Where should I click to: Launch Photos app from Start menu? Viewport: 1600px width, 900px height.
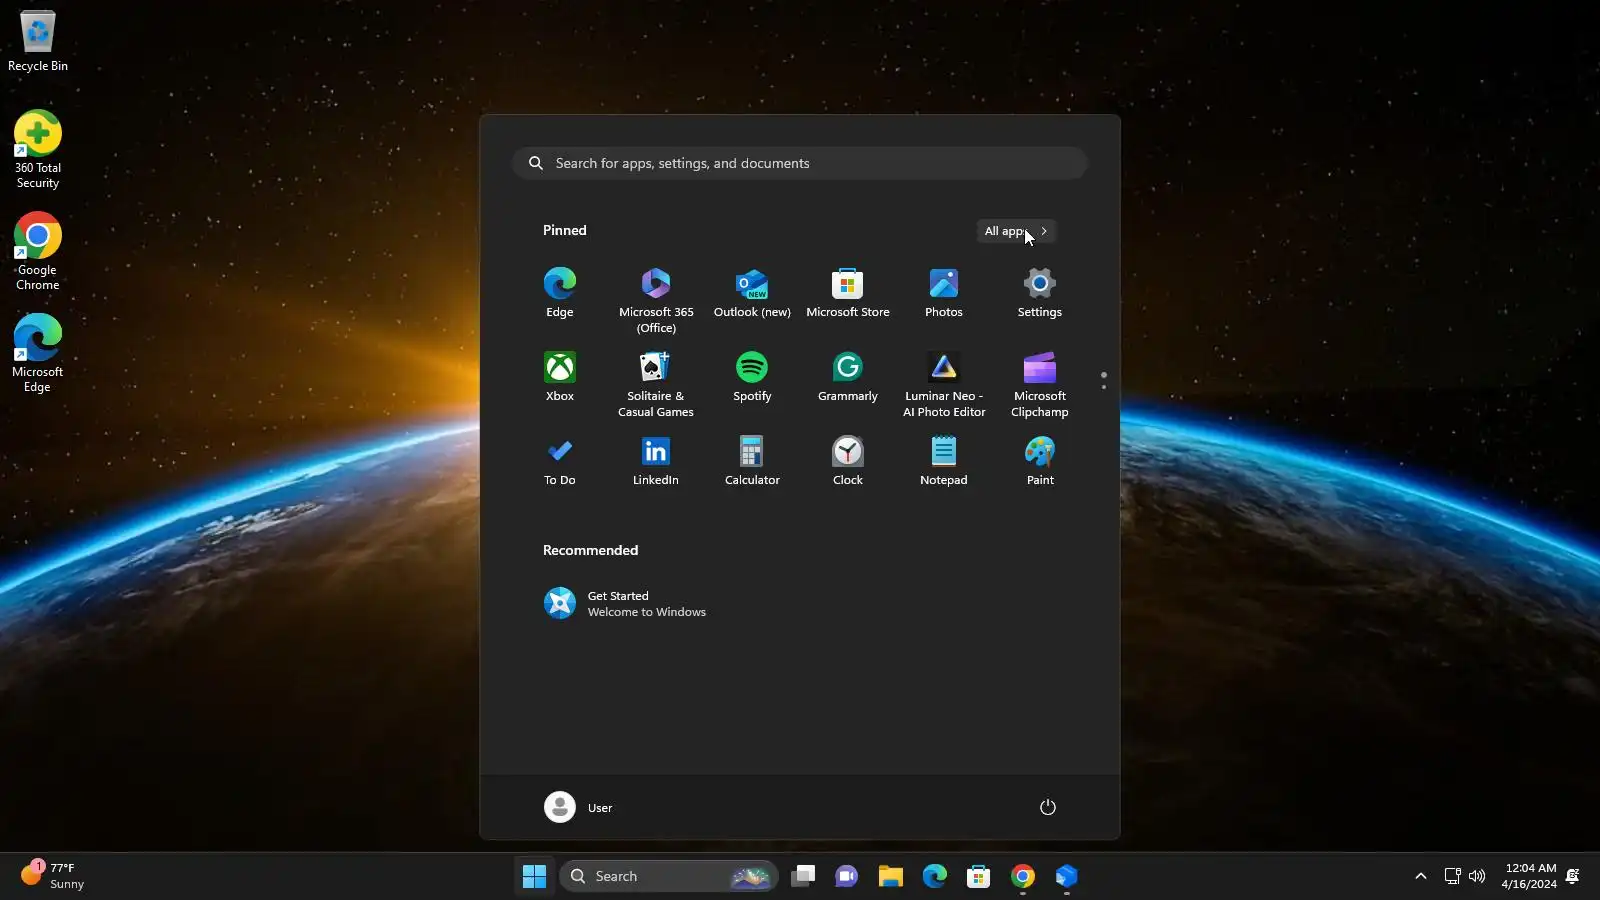coord(944,293)
